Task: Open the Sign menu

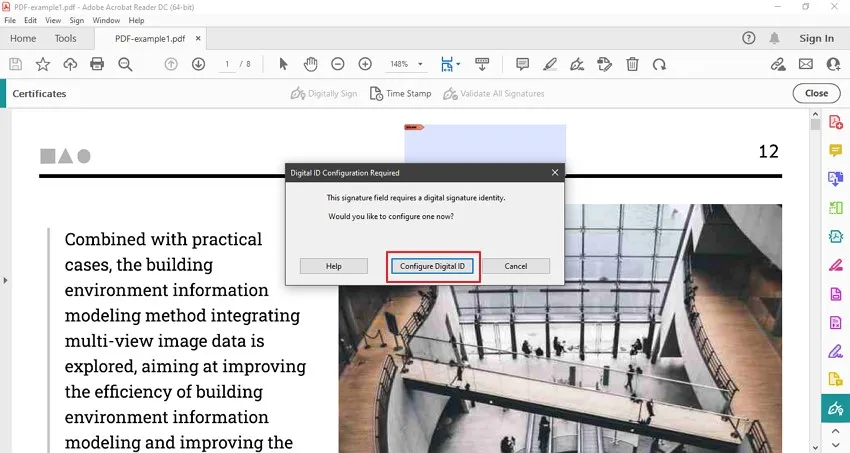Action: (x=76, y=20)
